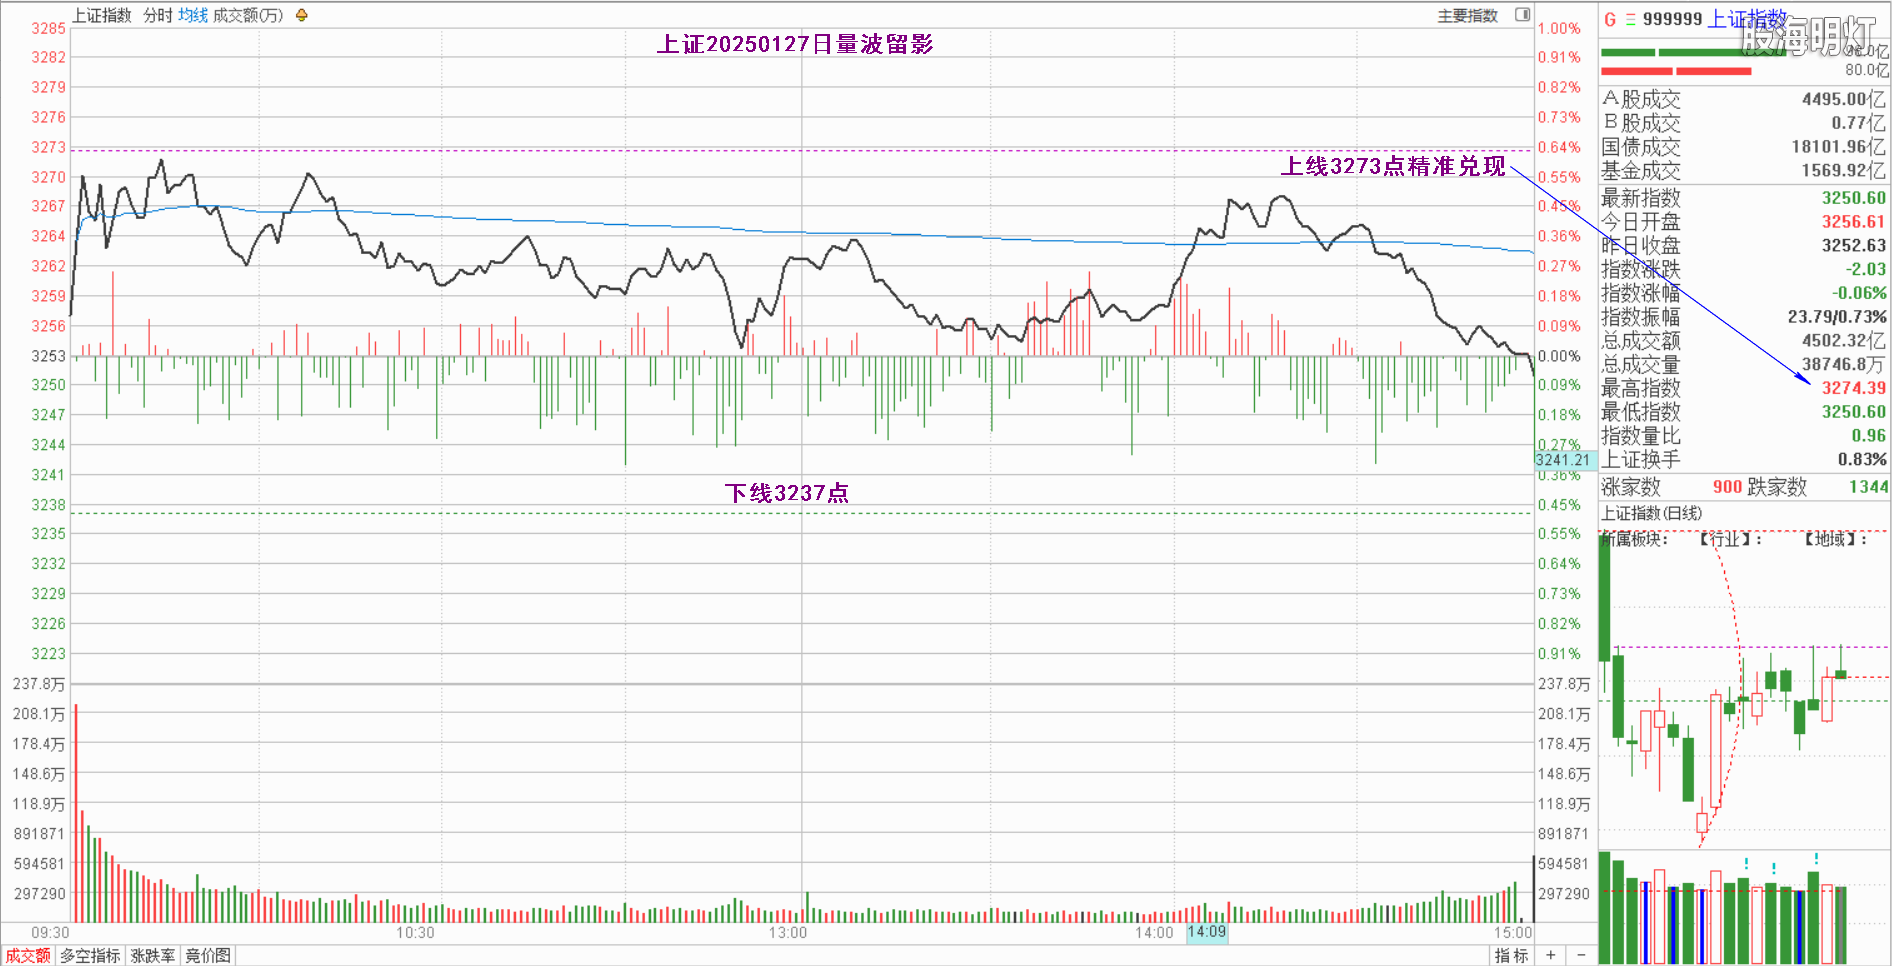Click the 成交额(万) legend label
This screenshot has height=966, width=1892.
click(248, 15)
